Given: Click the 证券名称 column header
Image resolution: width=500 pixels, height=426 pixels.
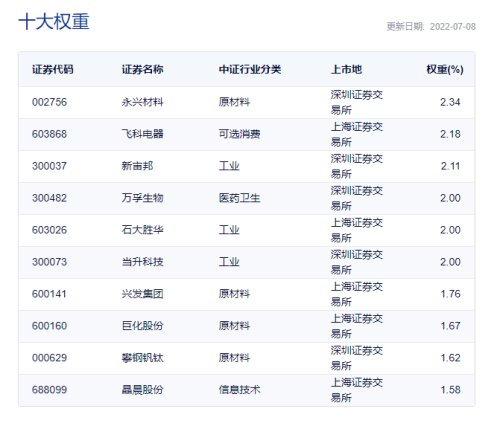Looking at the screenshot, I should coord(142,69).
